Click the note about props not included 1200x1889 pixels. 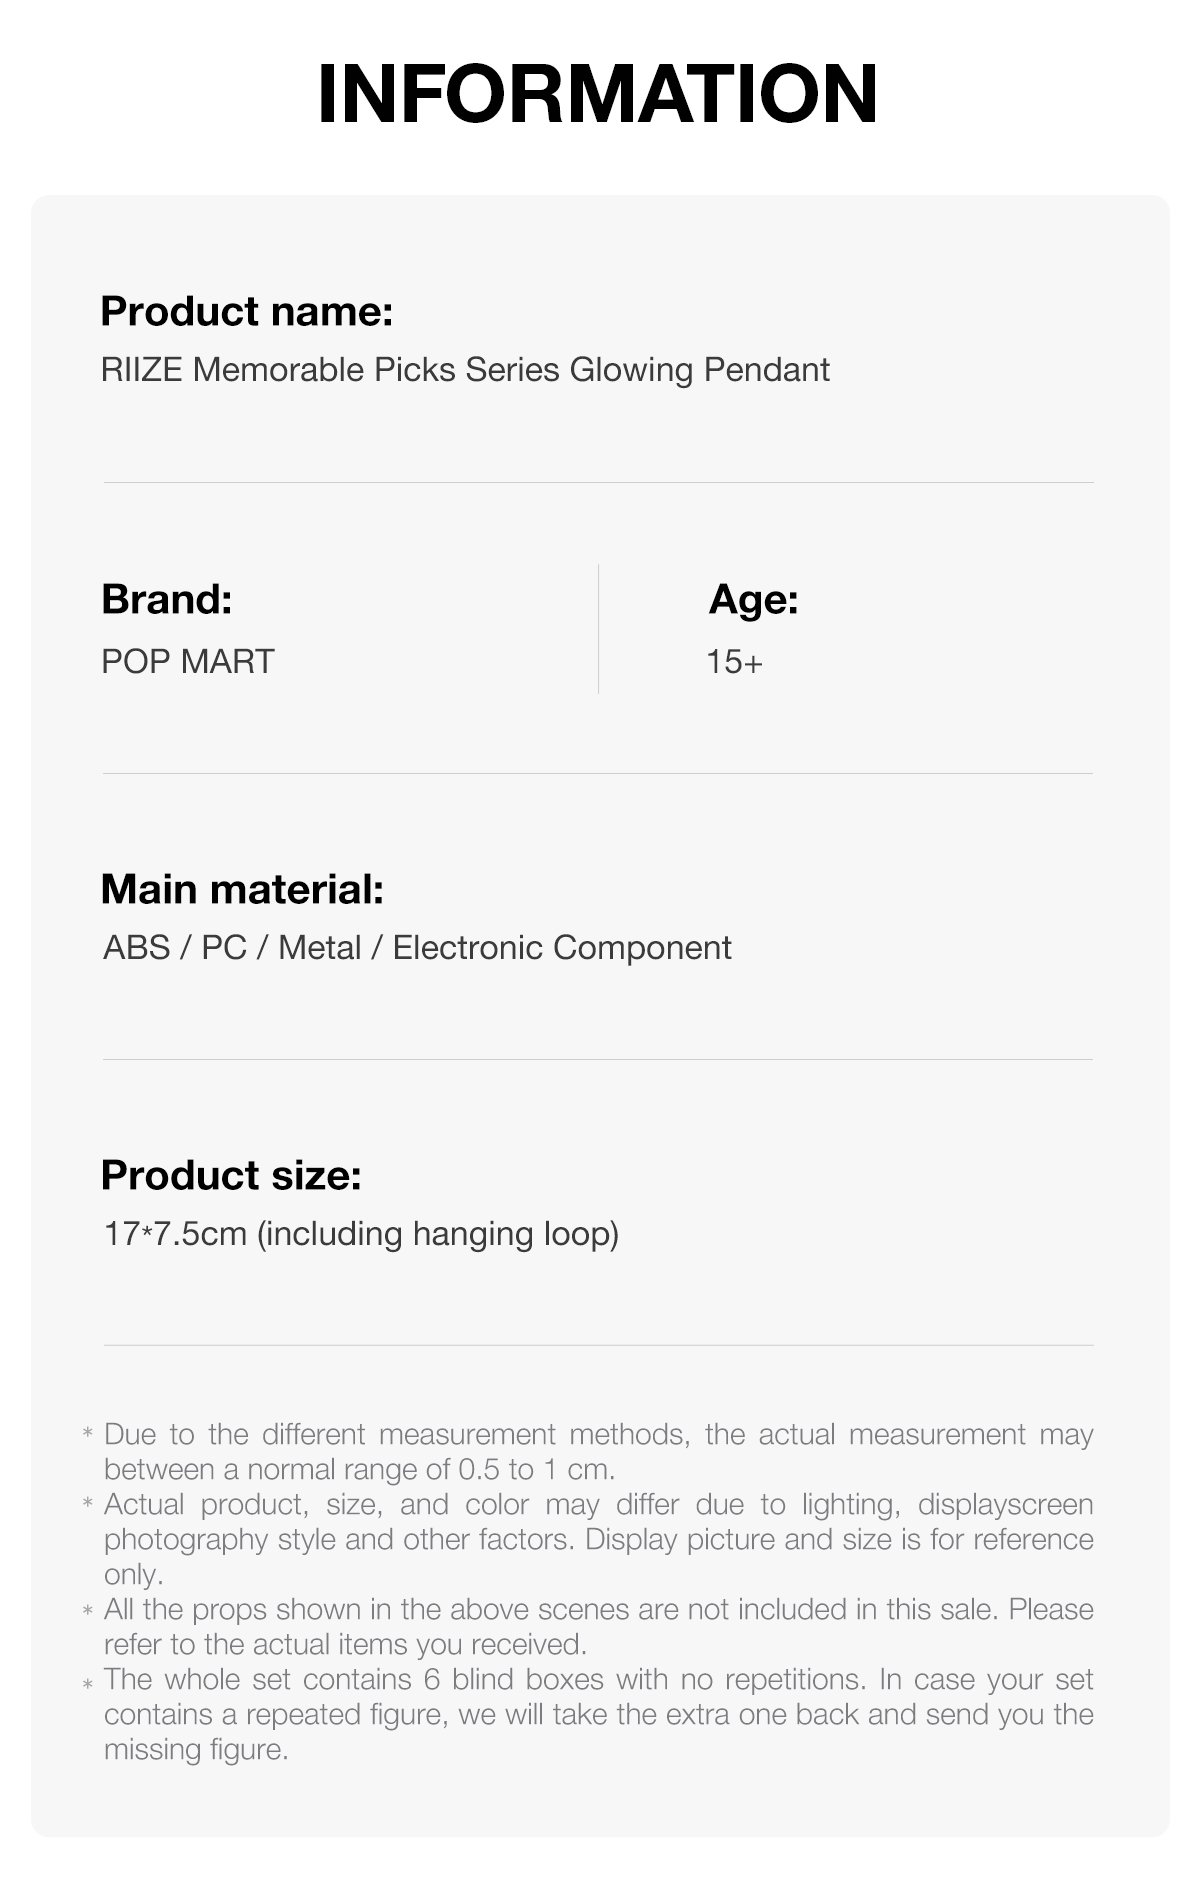(598, 1627)
